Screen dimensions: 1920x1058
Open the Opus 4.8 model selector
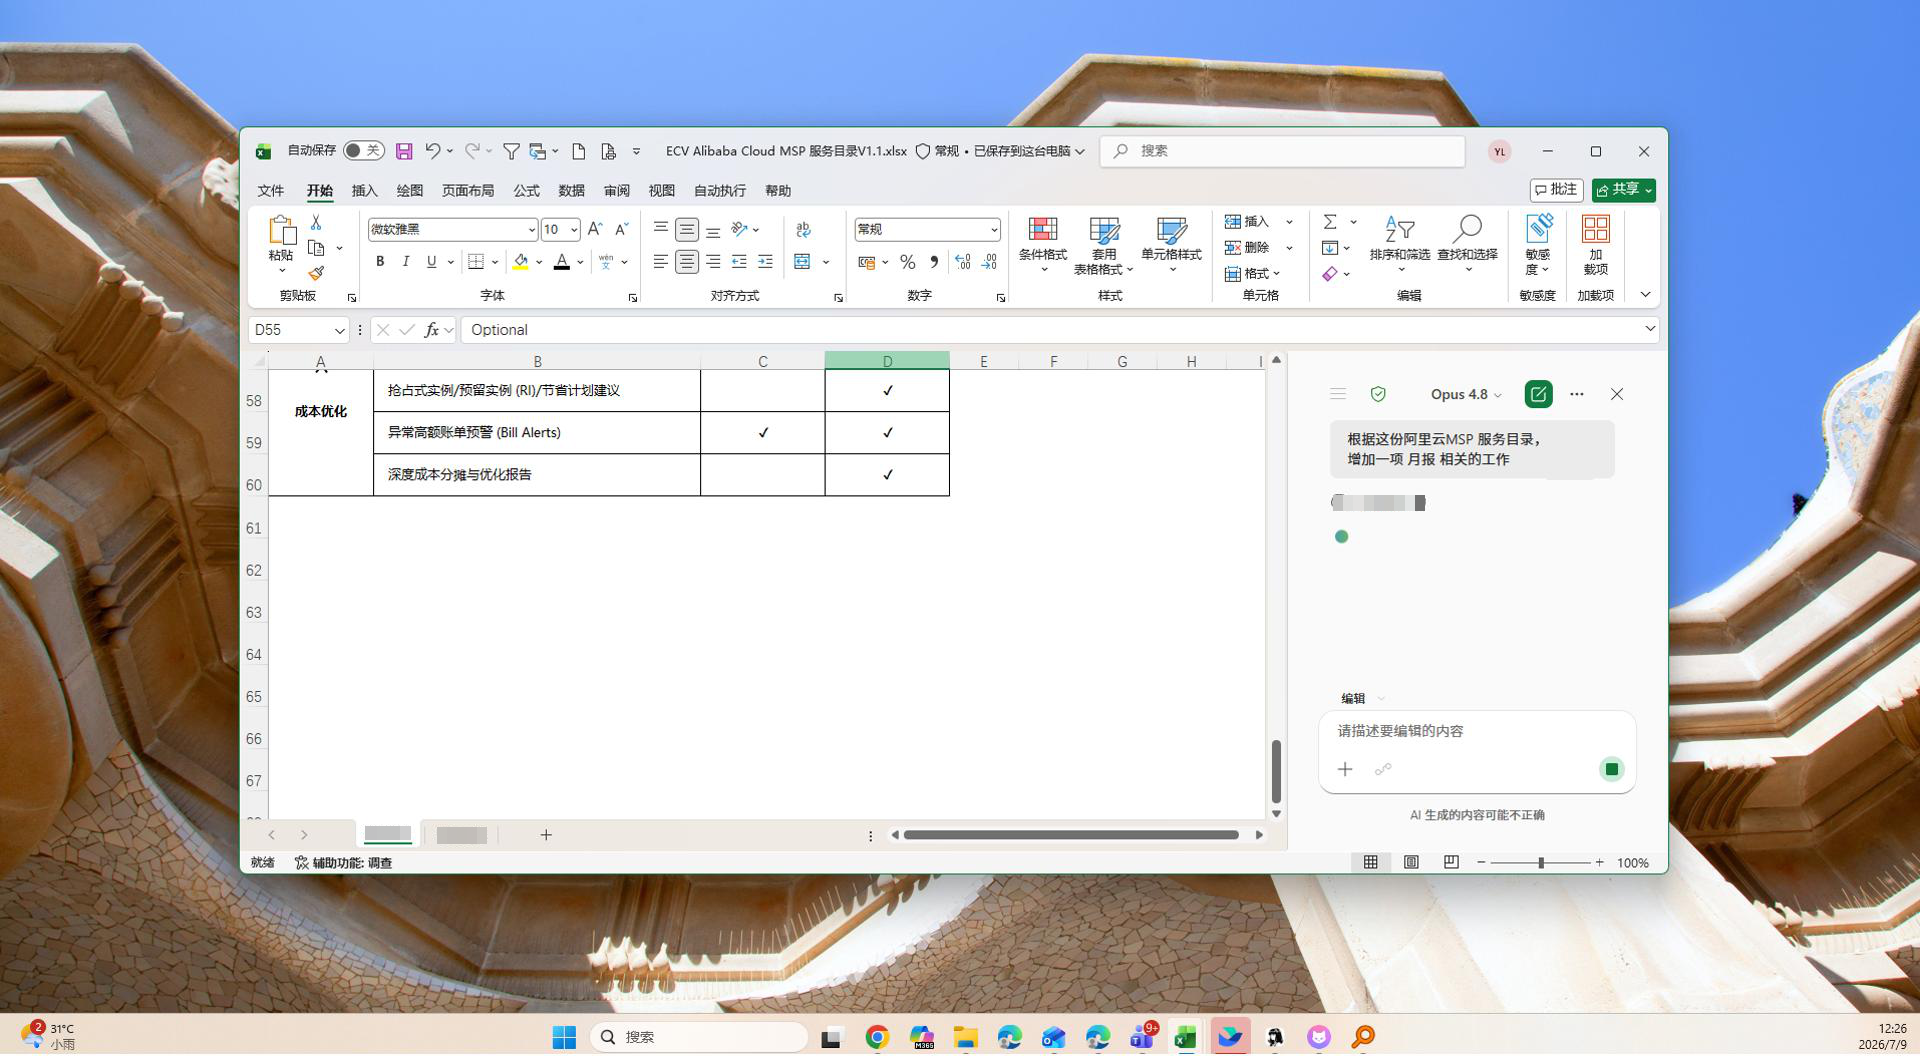coord(1466,394)
